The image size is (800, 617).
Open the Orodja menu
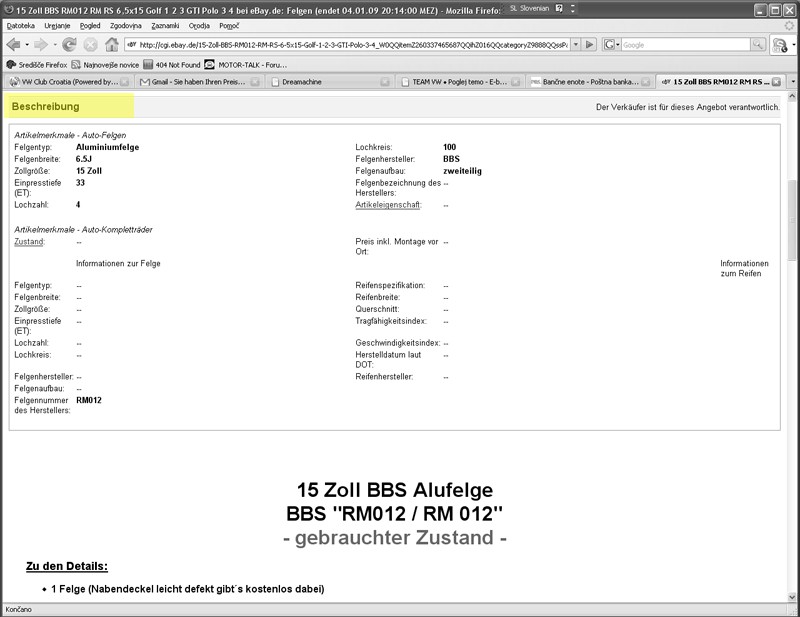tap(199, 26)
